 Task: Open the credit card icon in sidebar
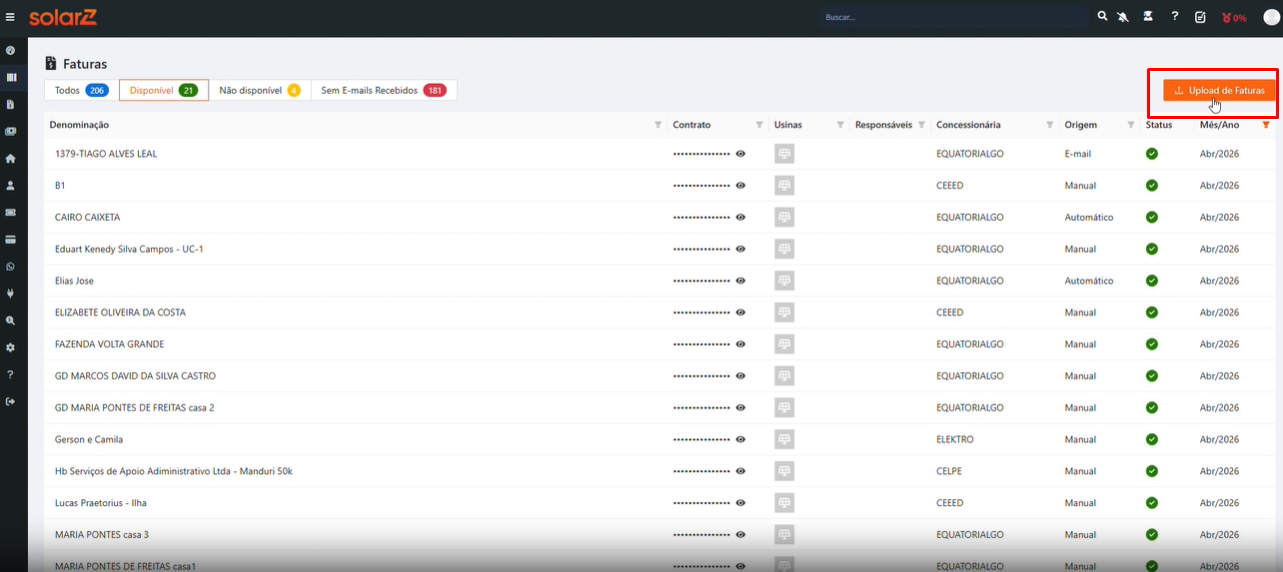(10, 240)
